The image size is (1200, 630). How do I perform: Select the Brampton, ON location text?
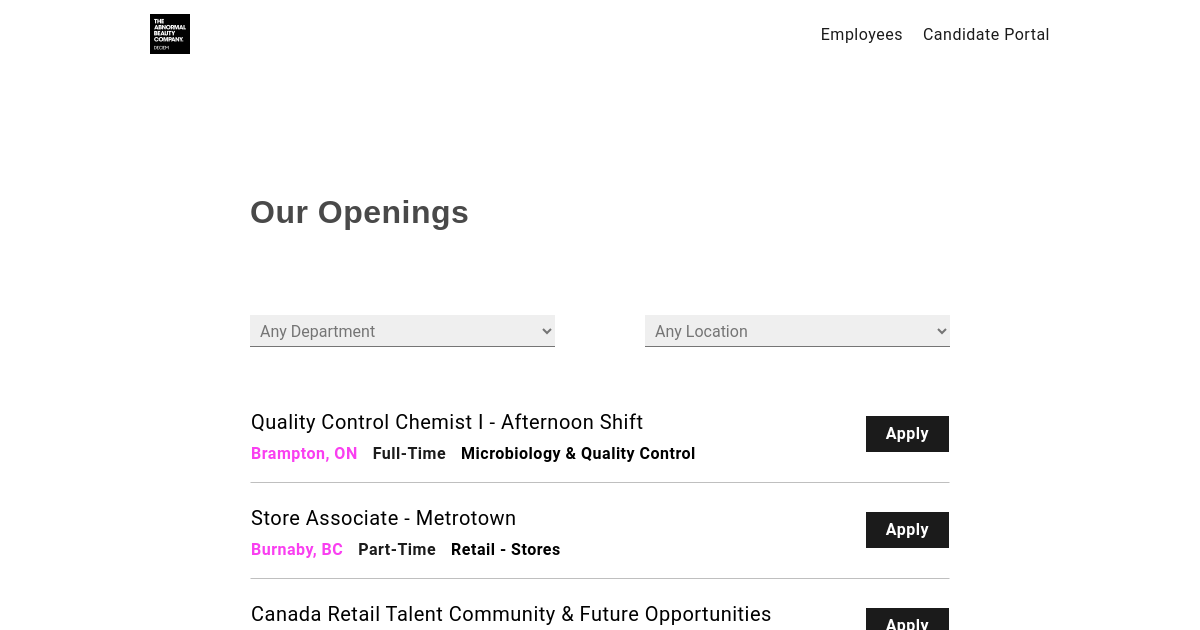[304, 453]
